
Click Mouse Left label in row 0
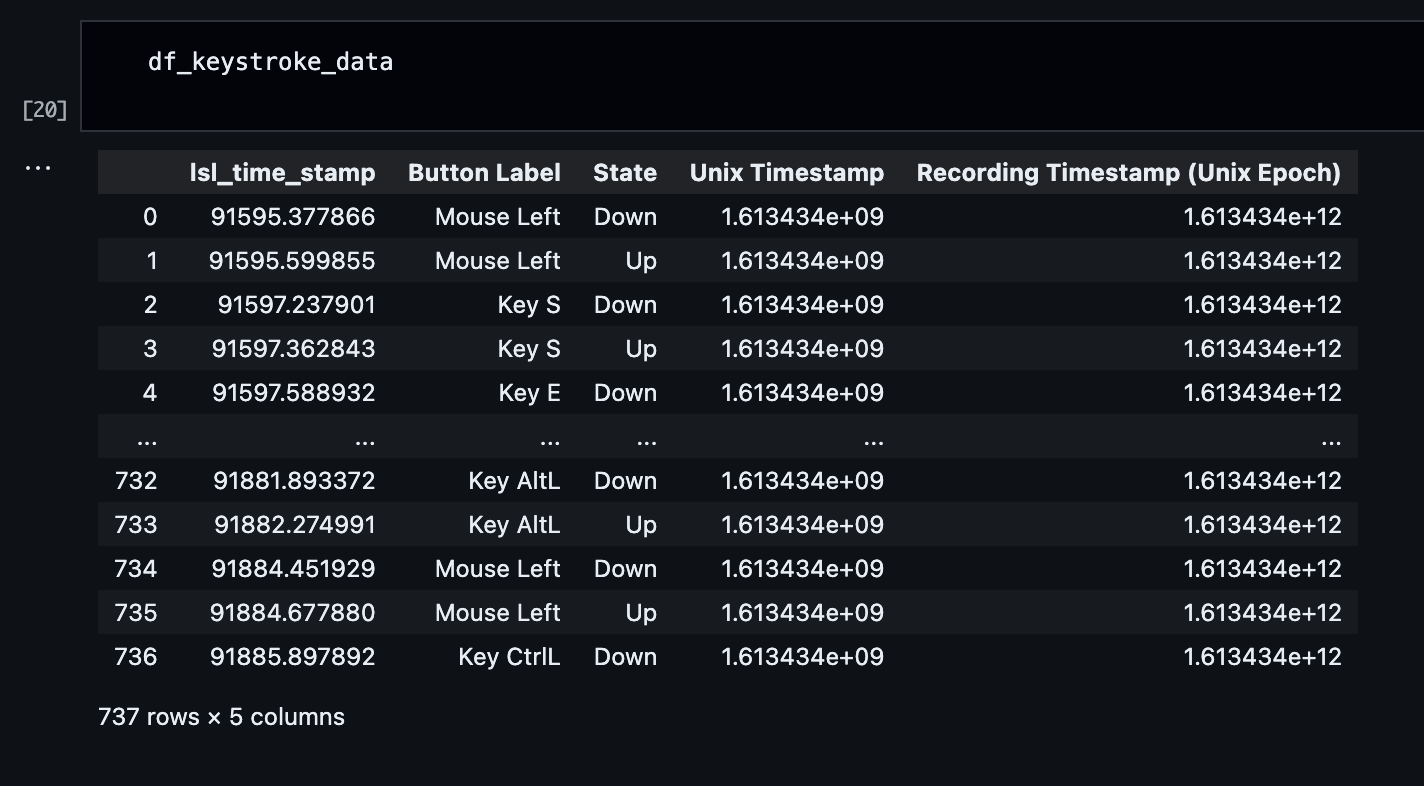click(x=498, y=217)
